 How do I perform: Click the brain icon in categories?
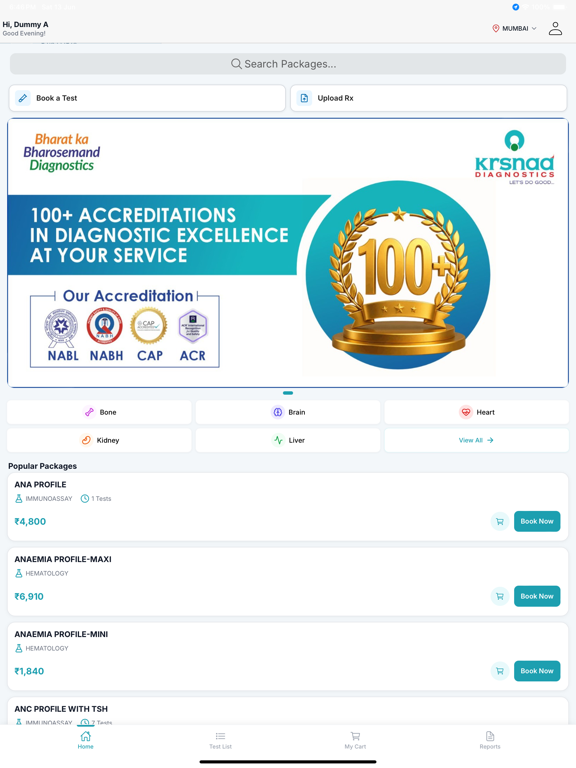click(278, 412)
